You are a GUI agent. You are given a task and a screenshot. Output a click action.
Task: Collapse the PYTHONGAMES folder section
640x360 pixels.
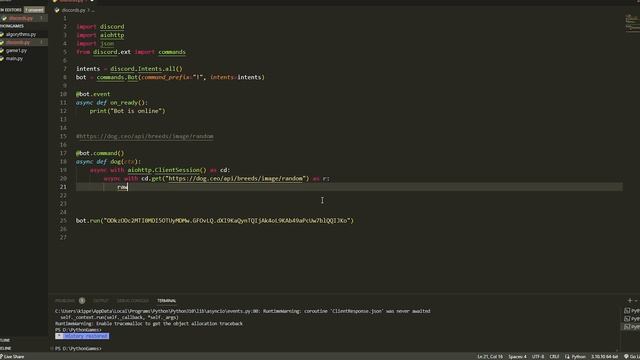point(12,26)
